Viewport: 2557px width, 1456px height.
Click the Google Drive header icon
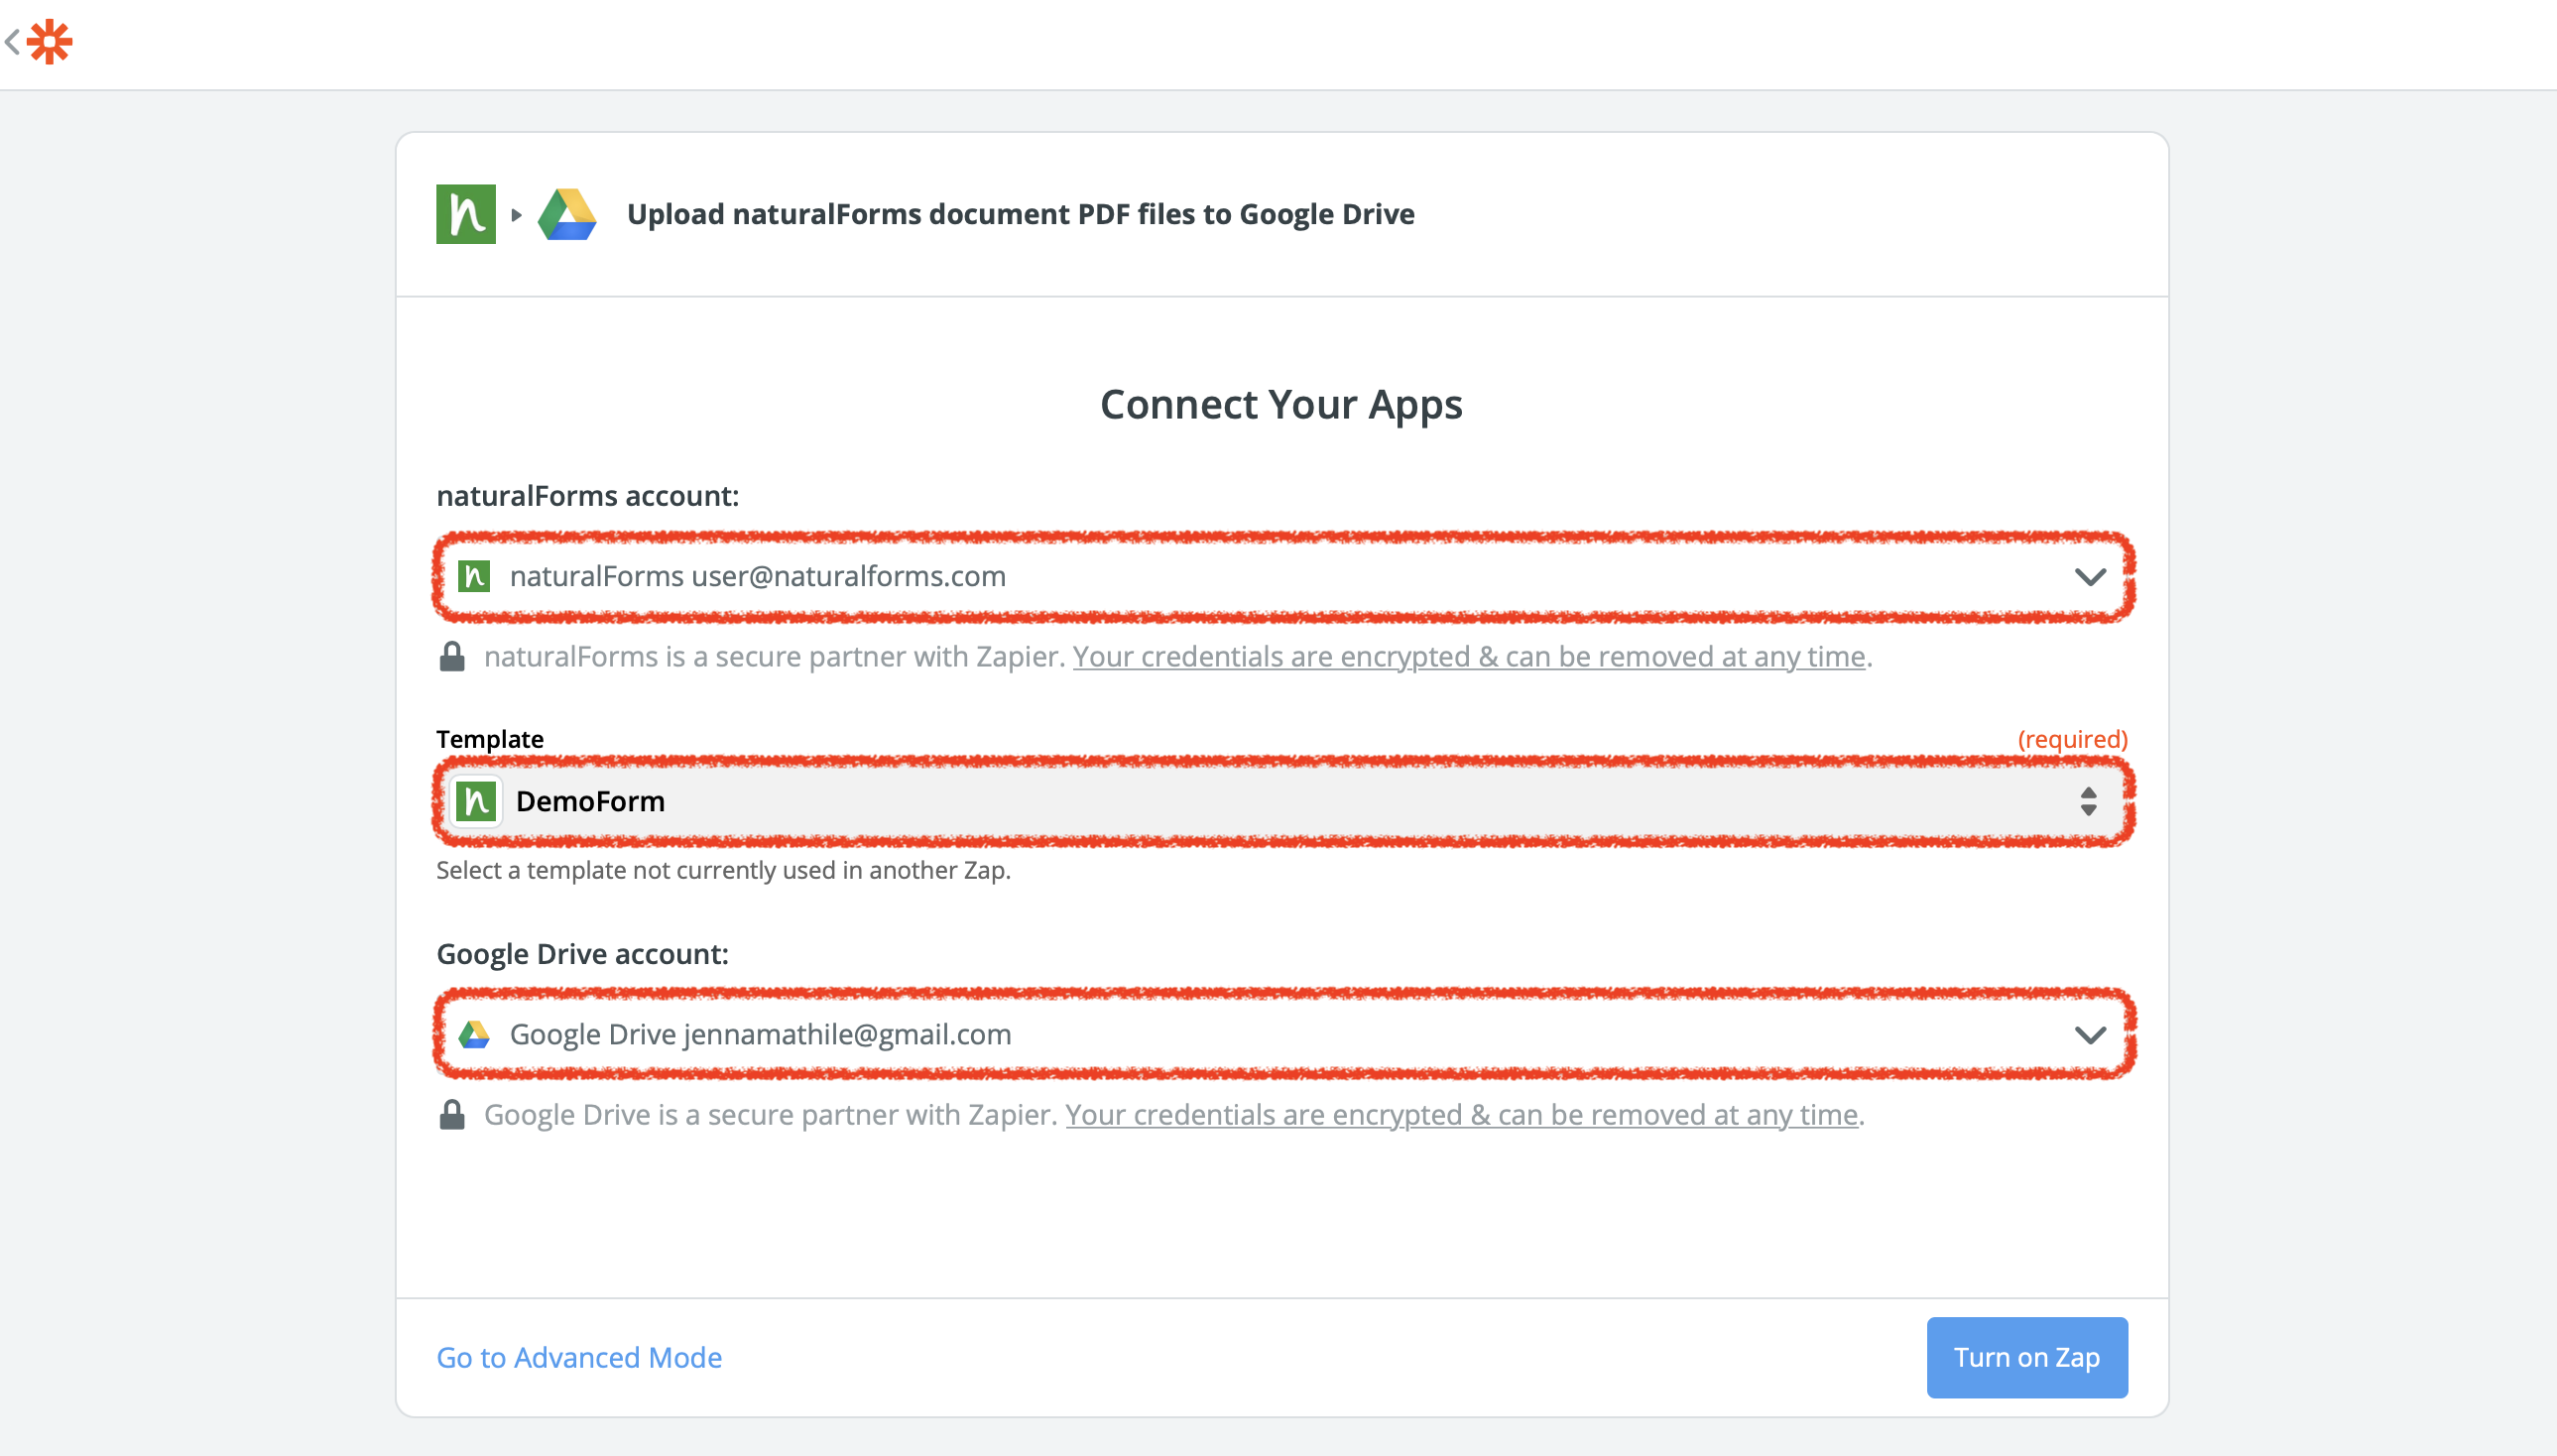(567, 214)
